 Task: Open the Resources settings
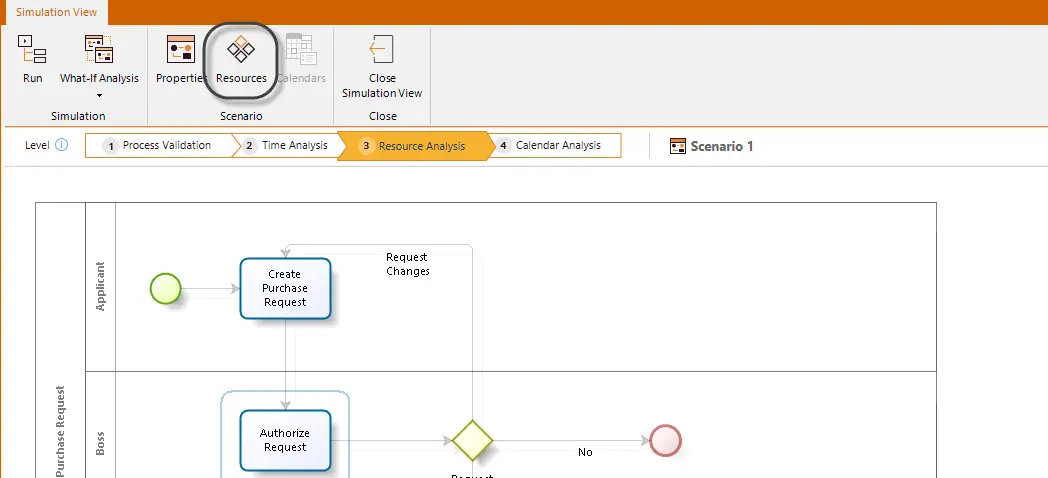(x=241, y=60)
